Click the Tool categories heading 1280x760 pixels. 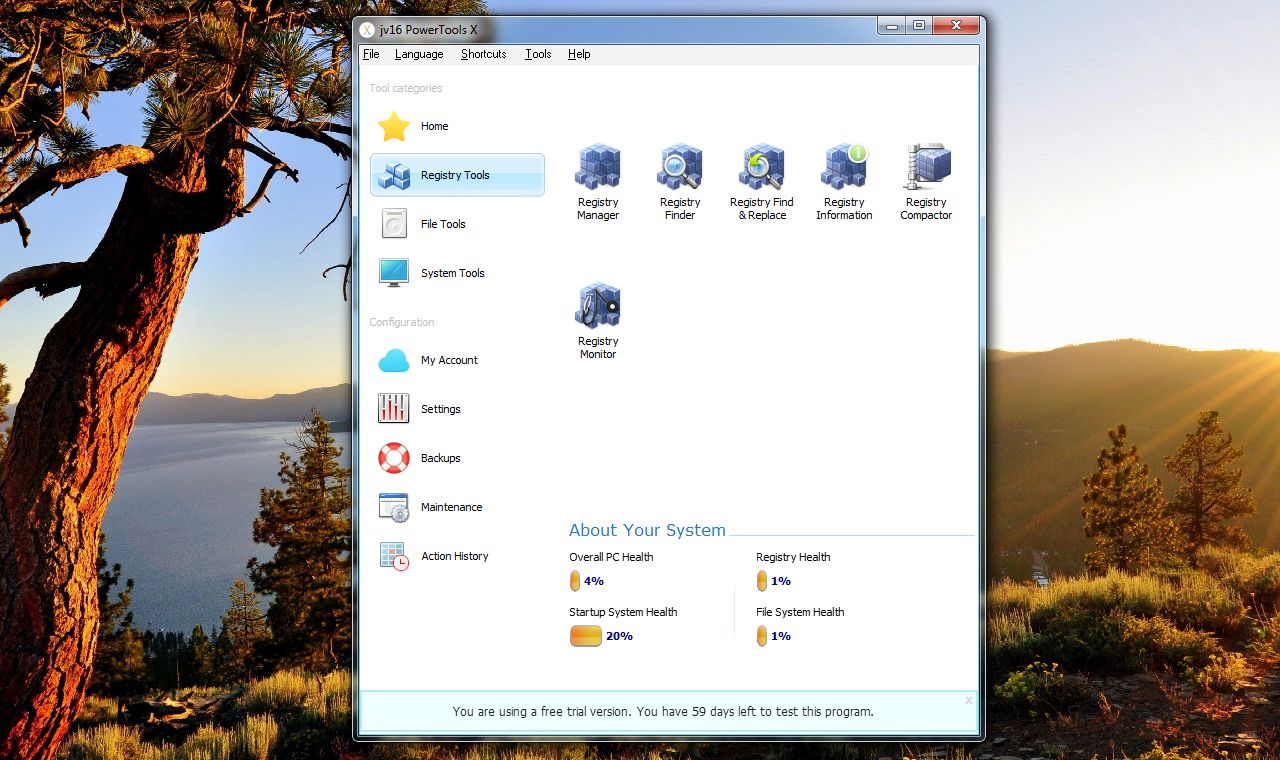(x=406, y=88)
